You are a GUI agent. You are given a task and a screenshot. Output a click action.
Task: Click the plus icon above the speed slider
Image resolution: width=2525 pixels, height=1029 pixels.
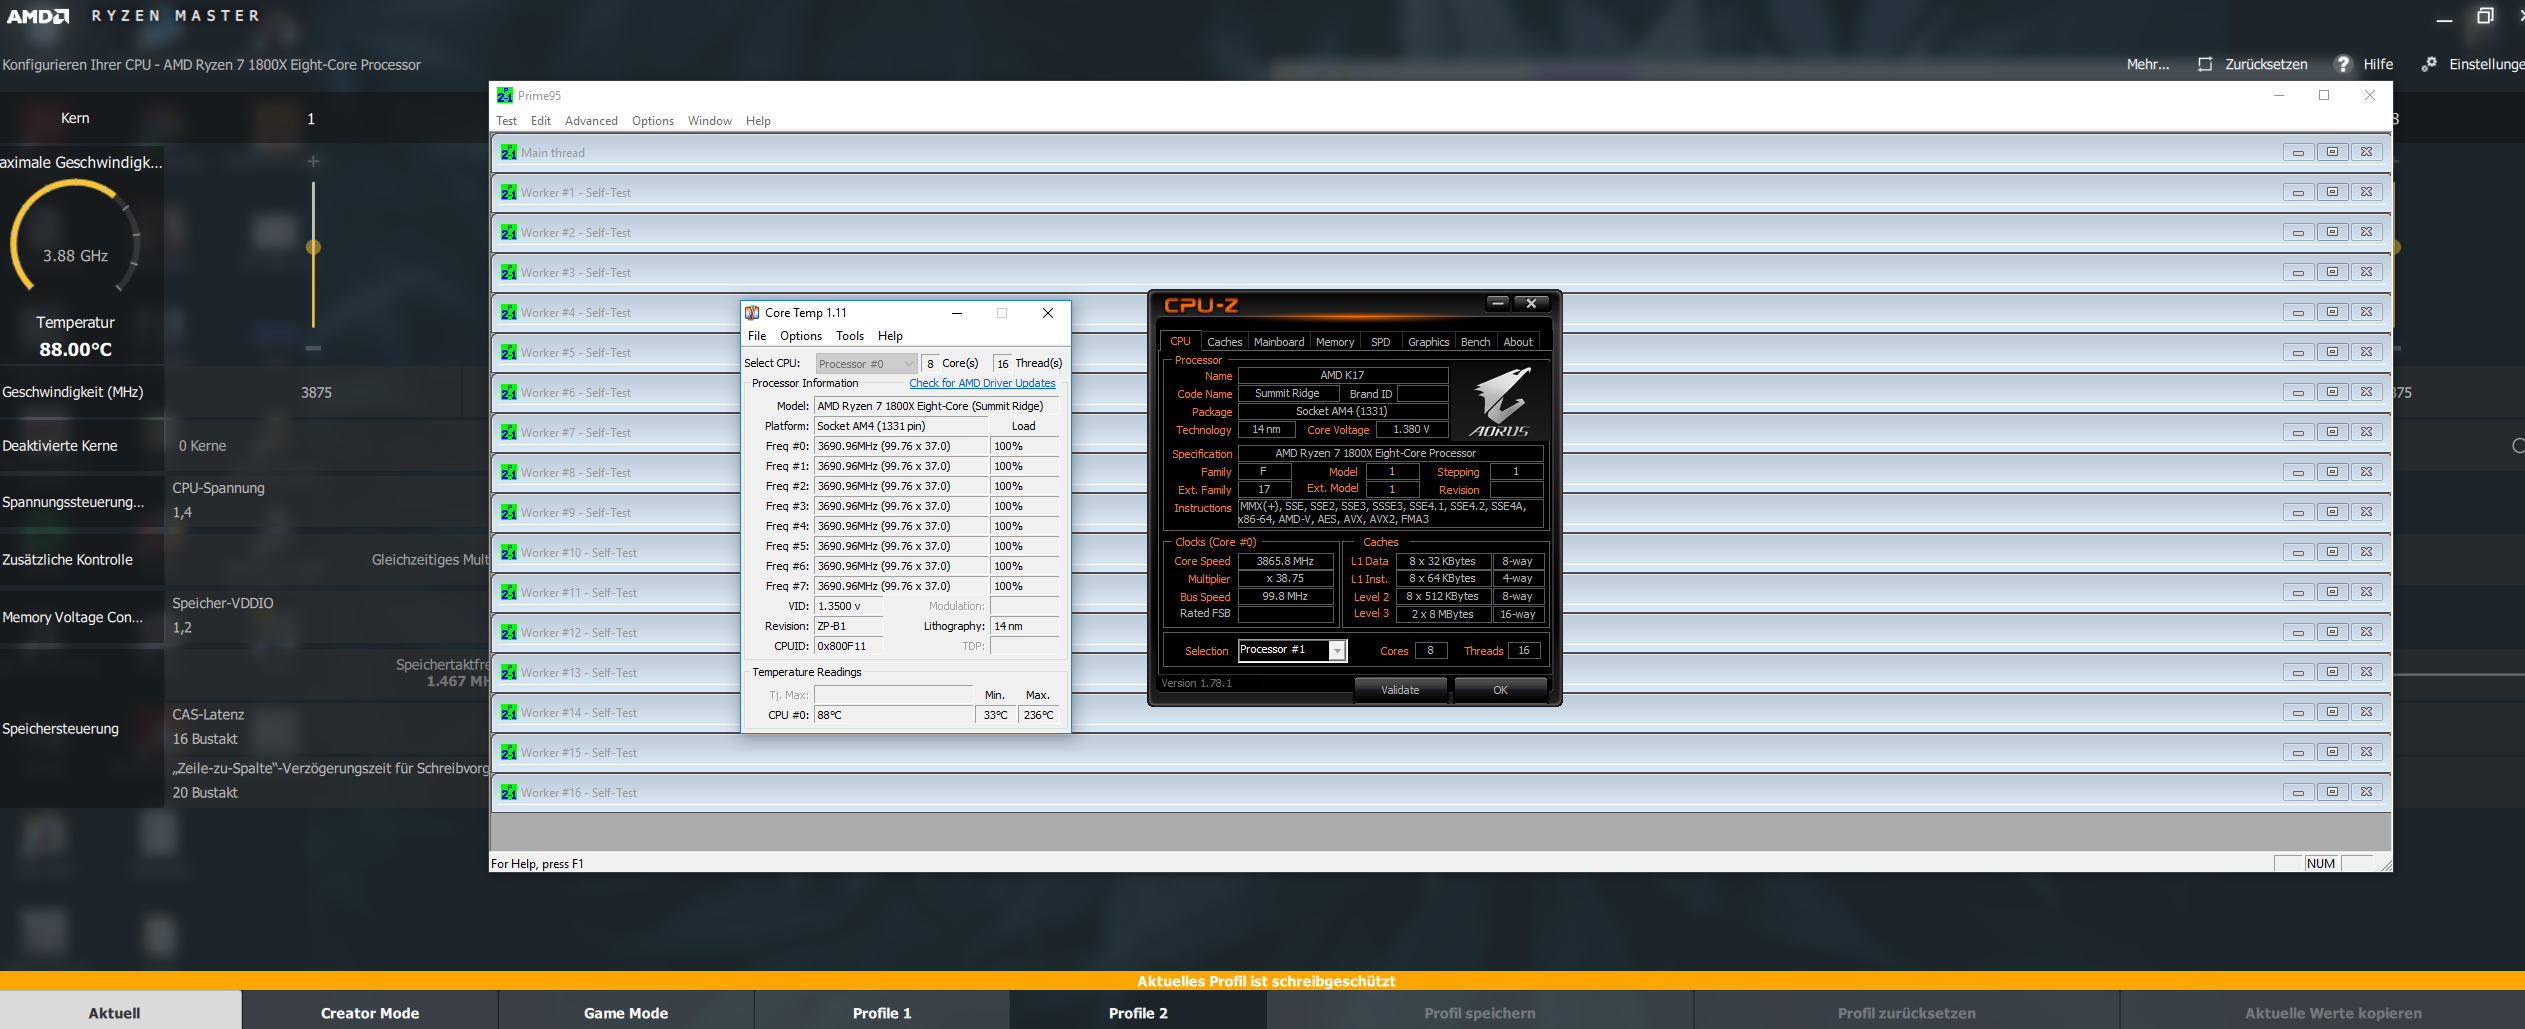pos(313,161)
